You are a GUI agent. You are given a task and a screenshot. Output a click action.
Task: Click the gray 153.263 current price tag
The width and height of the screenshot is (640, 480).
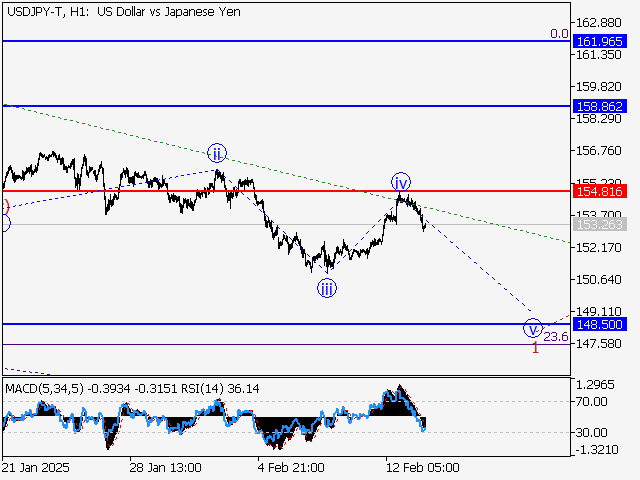(x=600, y=225)
